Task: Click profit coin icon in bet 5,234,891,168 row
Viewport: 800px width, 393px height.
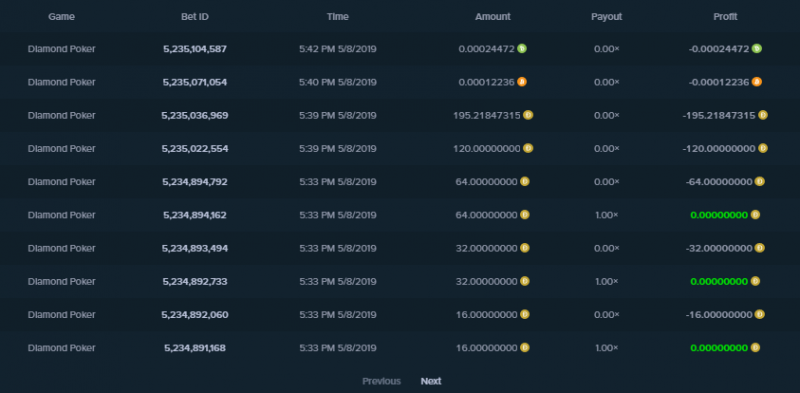Action: coord(755,347)
